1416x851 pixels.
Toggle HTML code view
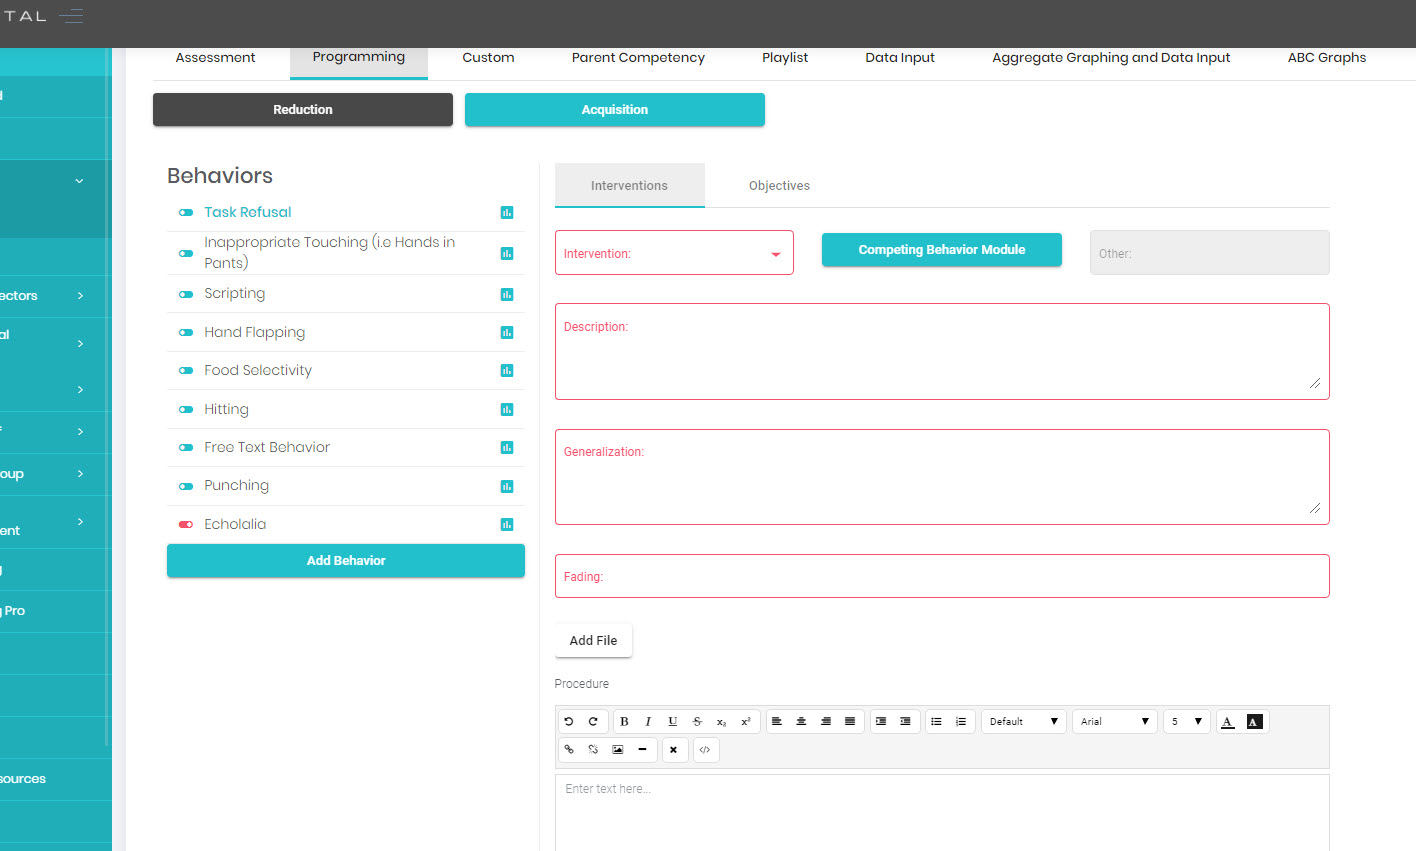(x=705, y=749)
